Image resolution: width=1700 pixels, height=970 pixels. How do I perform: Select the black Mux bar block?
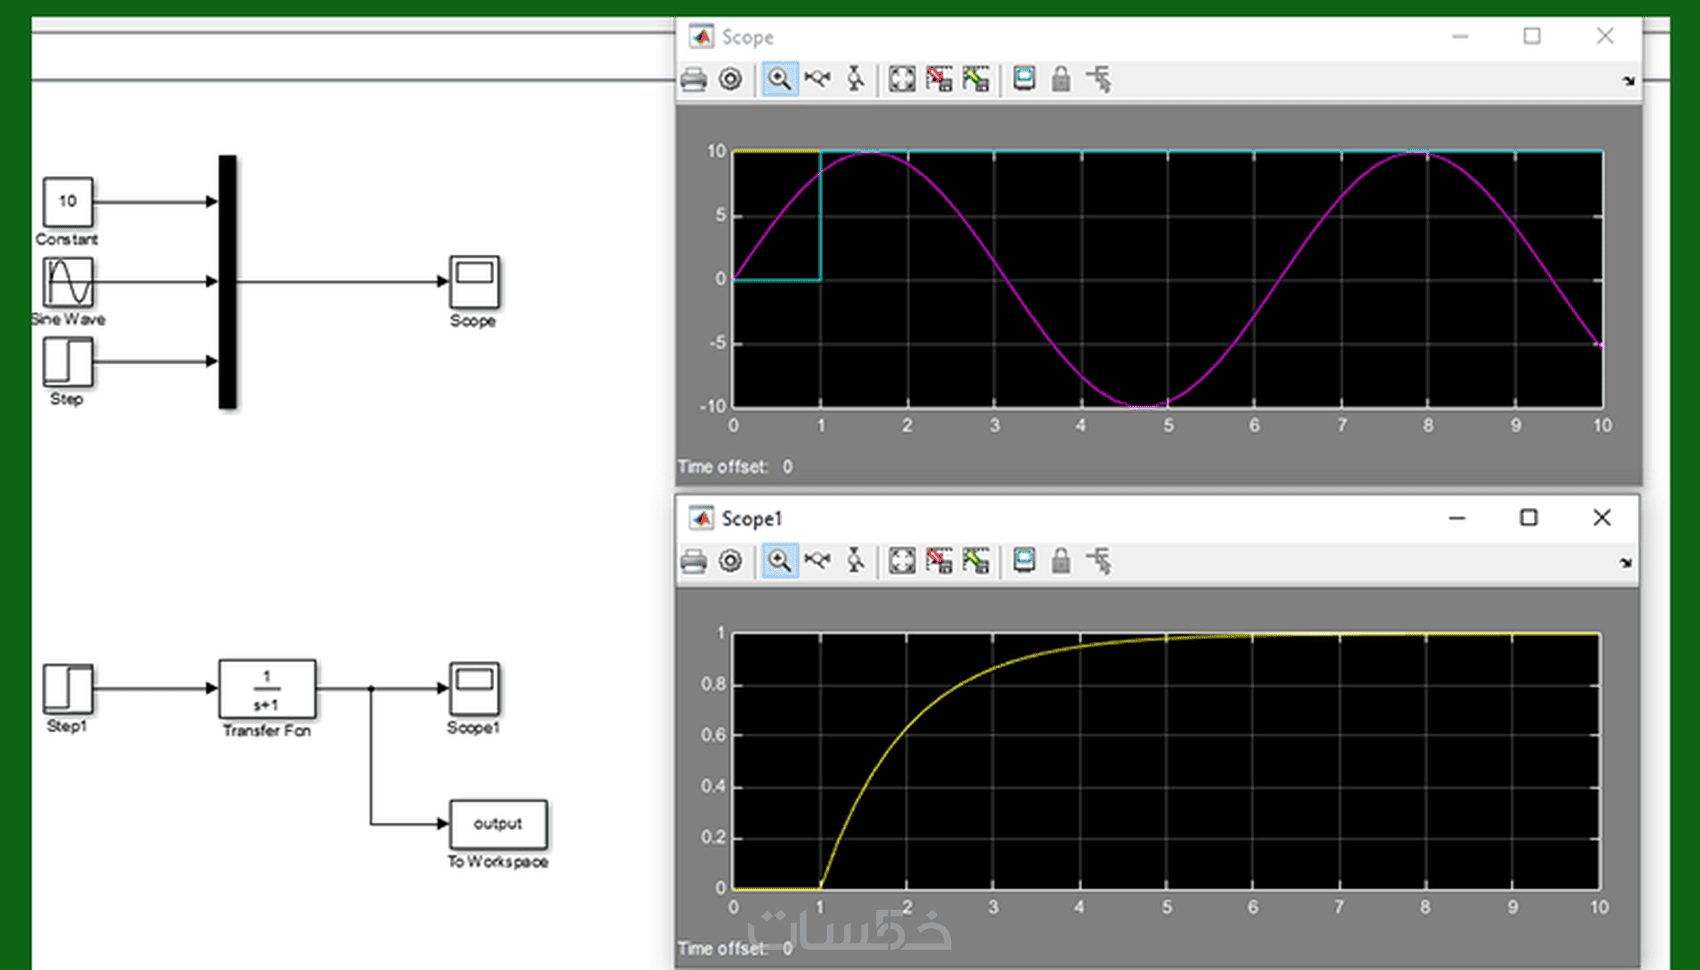pyautogui.click(x=228, y=282)
